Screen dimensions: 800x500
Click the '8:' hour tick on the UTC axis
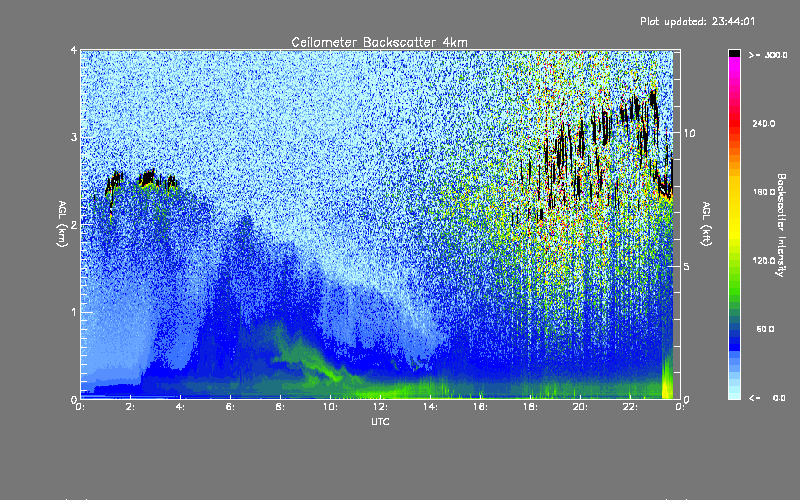pos(281,407)
